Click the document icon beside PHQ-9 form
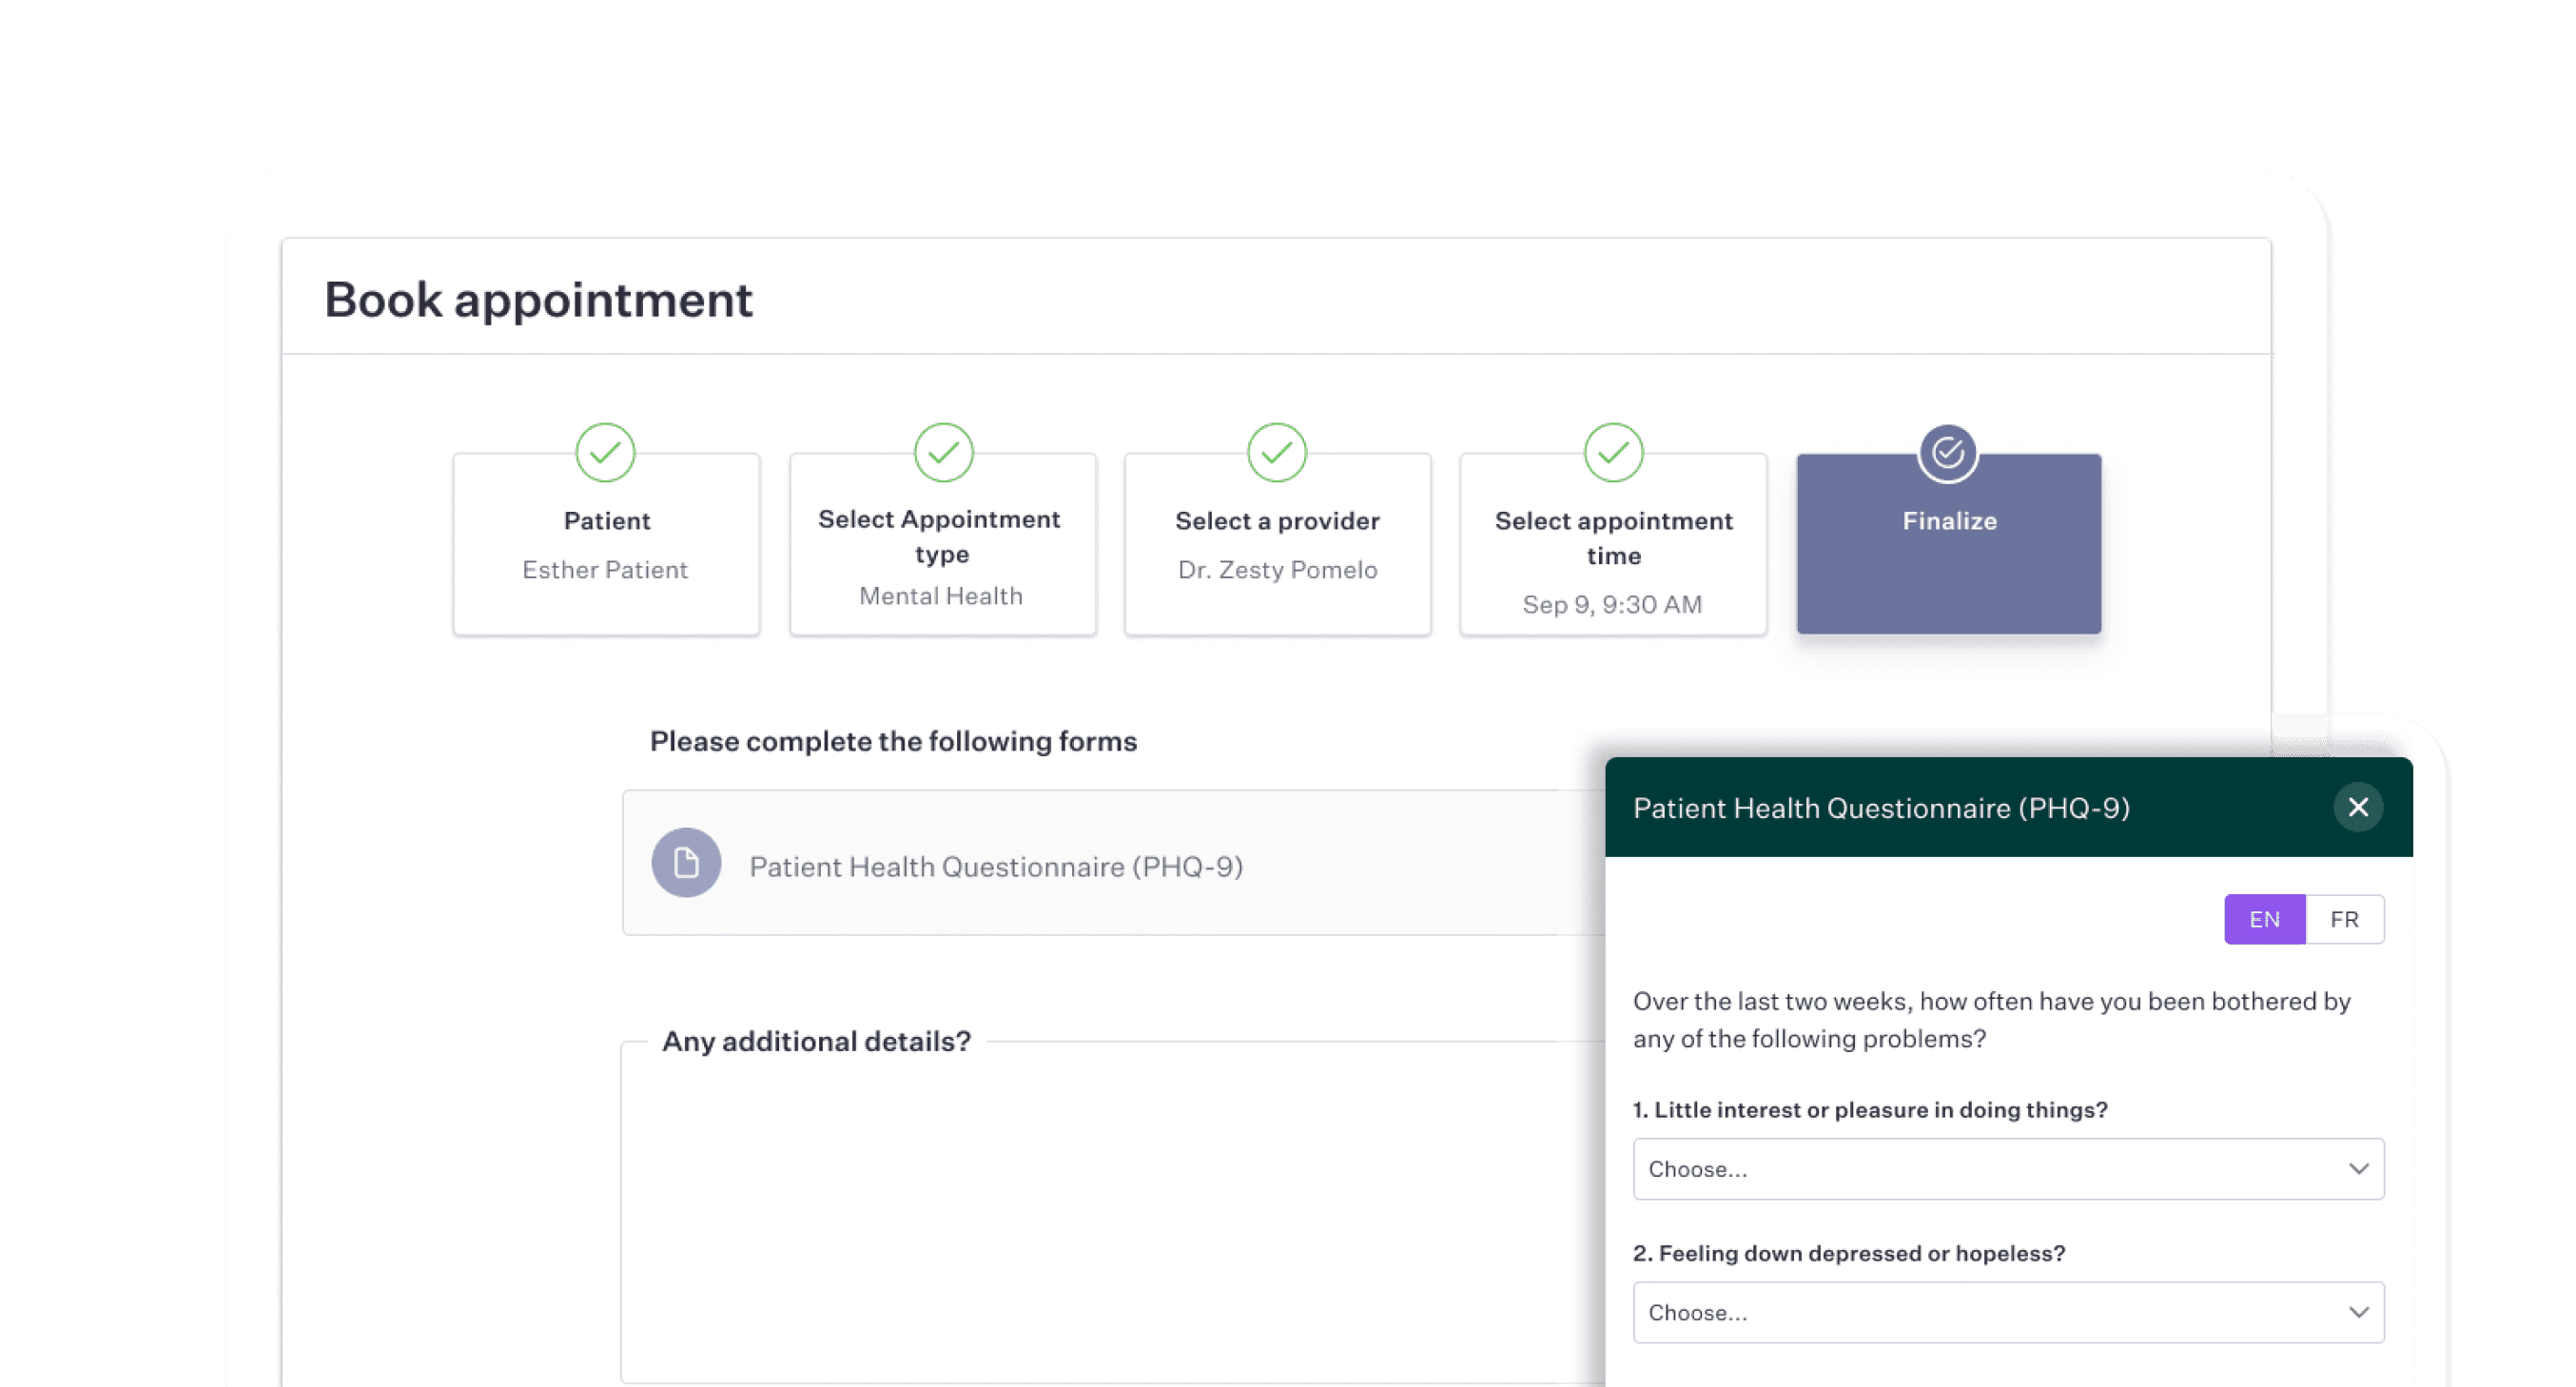2576x1387 pixels. 686,862
